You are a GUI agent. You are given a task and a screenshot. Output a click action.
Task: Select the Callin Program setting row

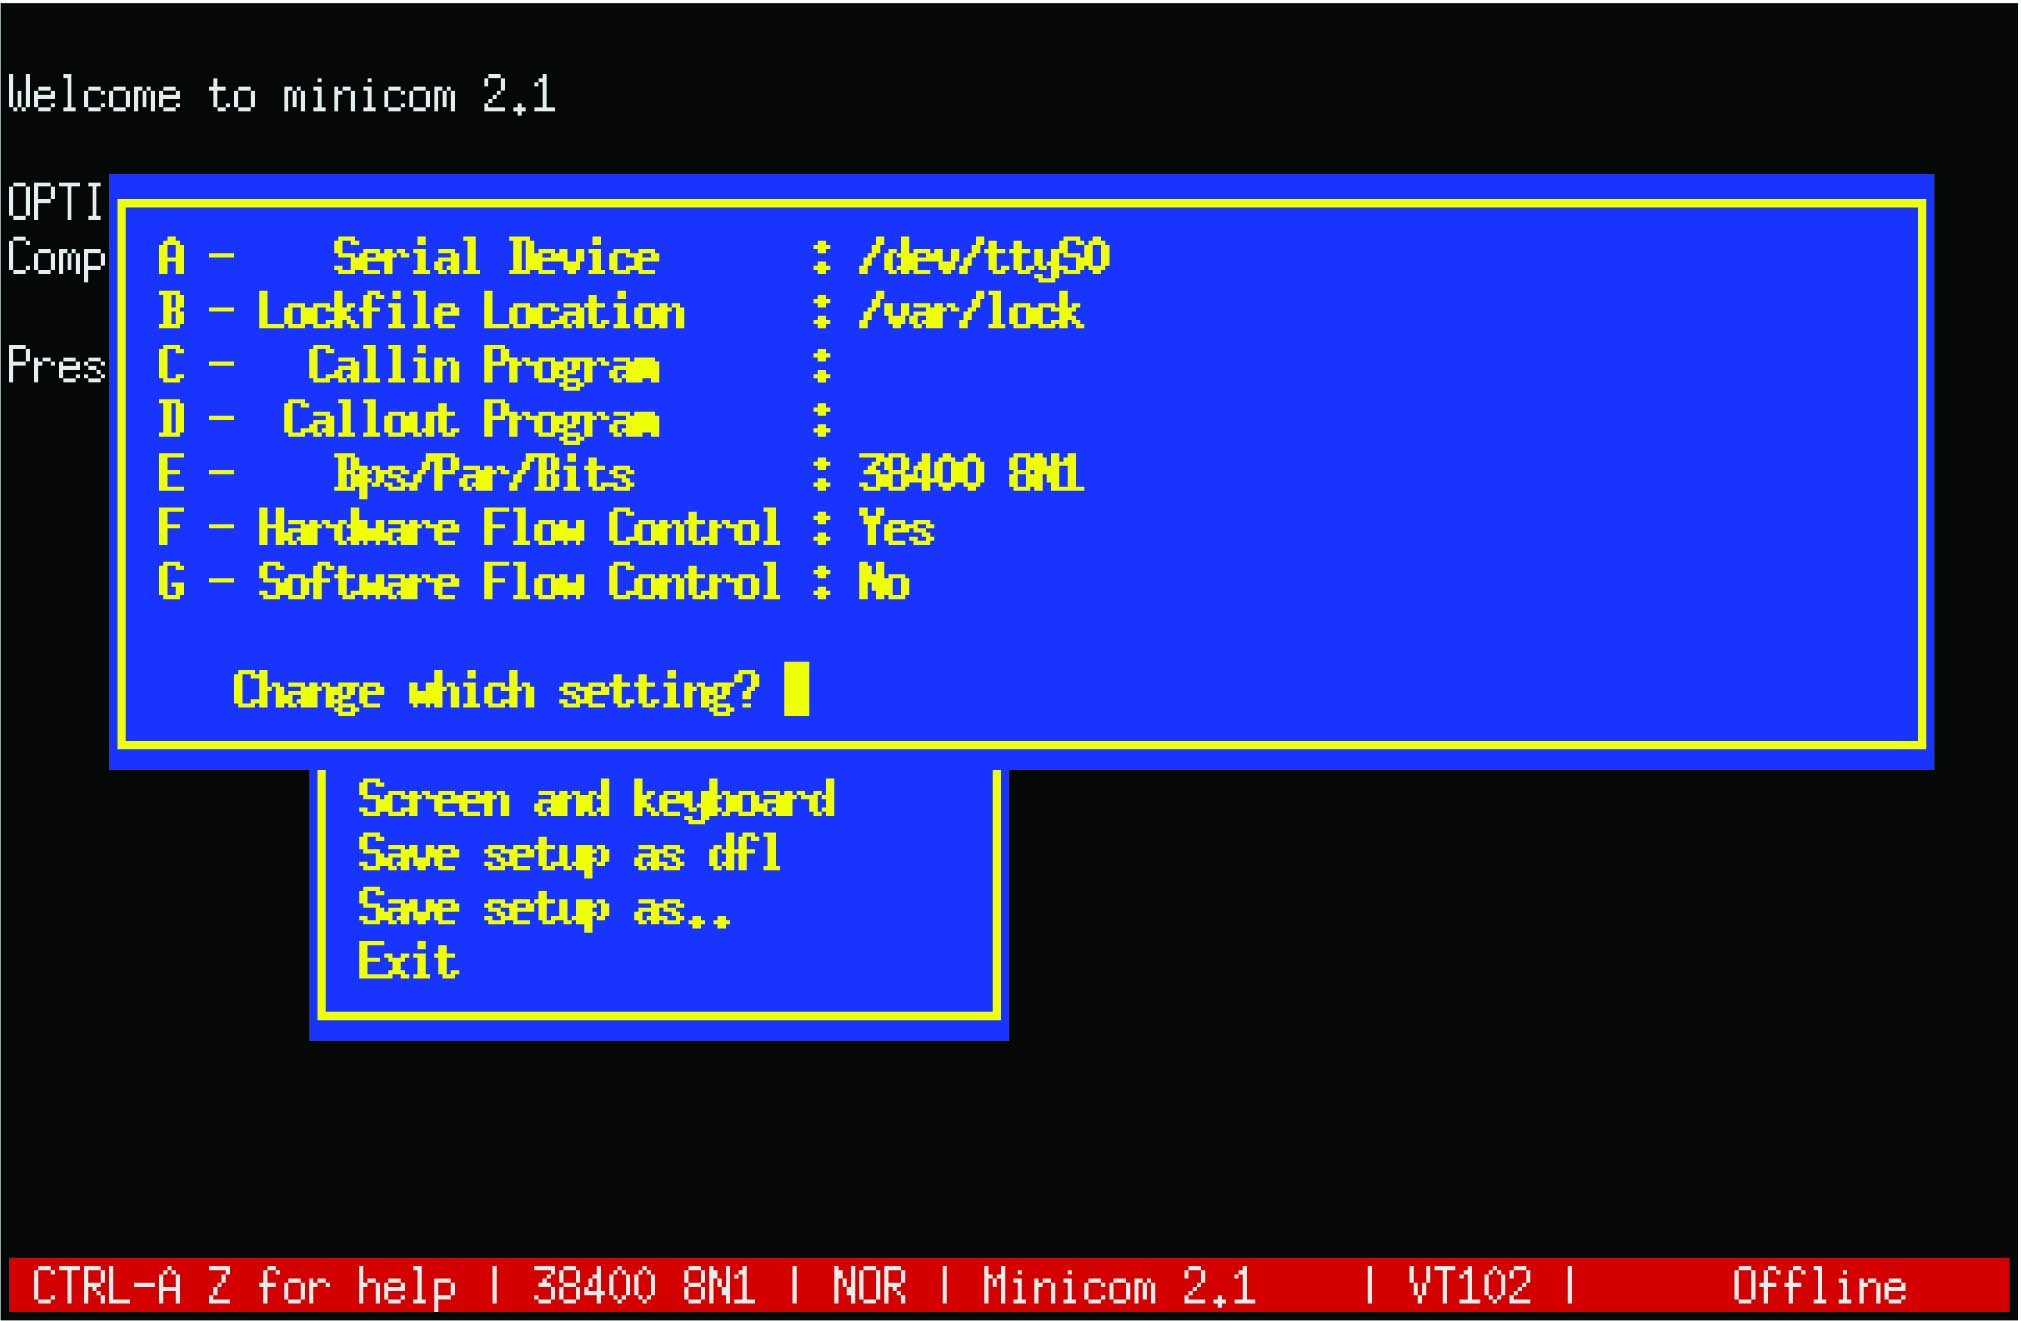pyautogui.click(x=495, y=366)
